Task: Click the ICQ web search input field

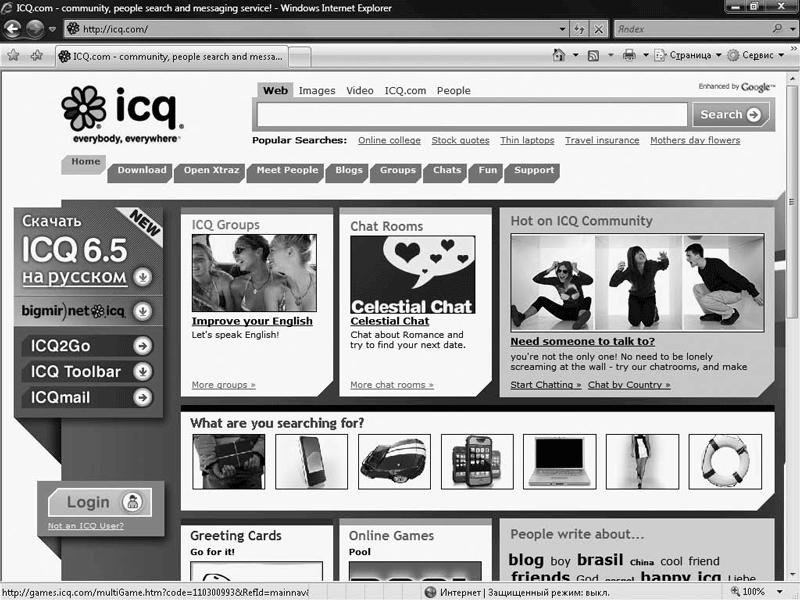Action: point(472,114)
